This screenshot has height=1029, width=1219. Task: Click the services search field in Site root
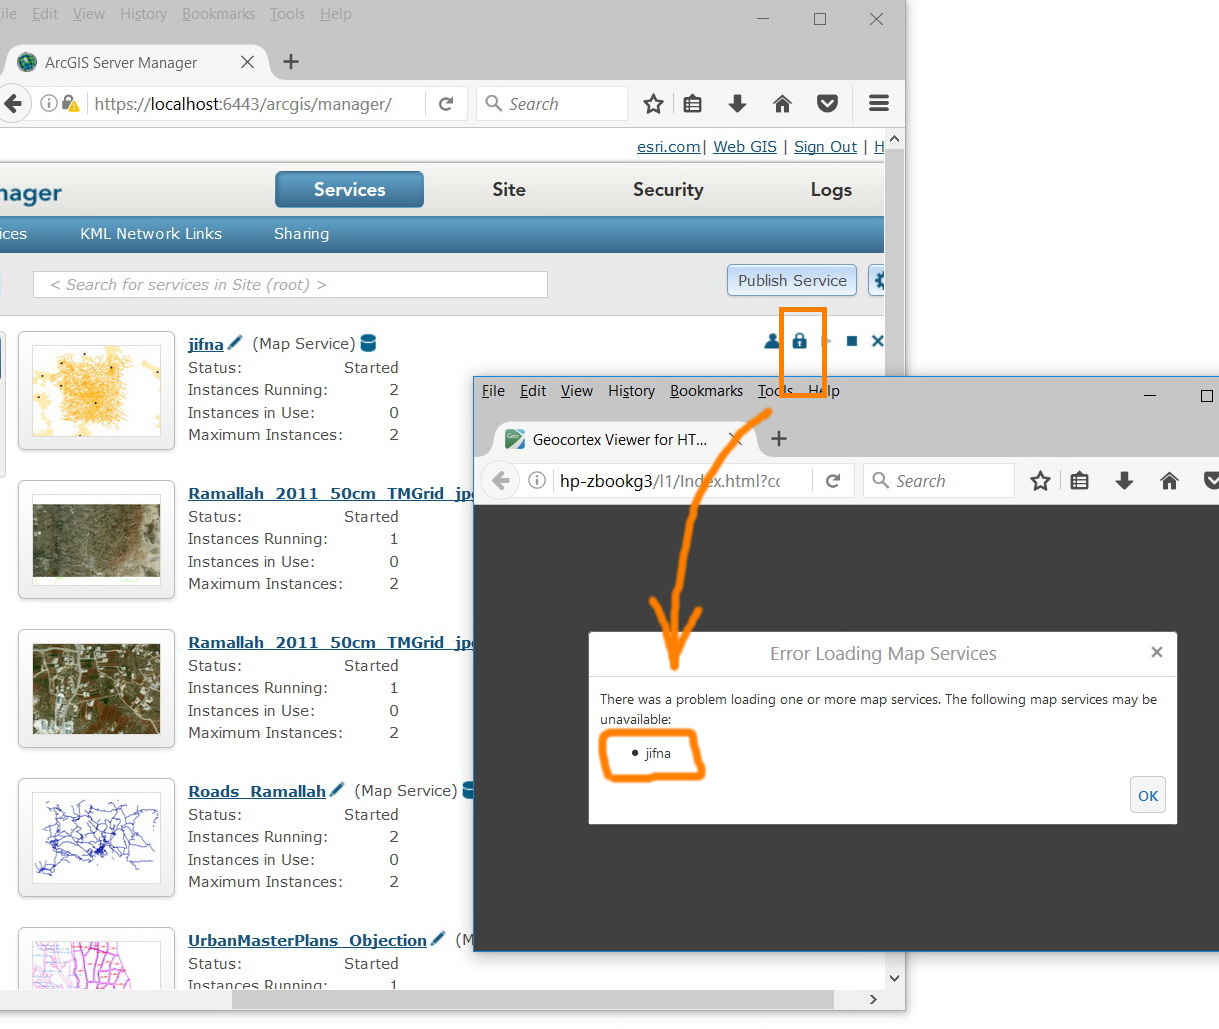click(290, 285)
